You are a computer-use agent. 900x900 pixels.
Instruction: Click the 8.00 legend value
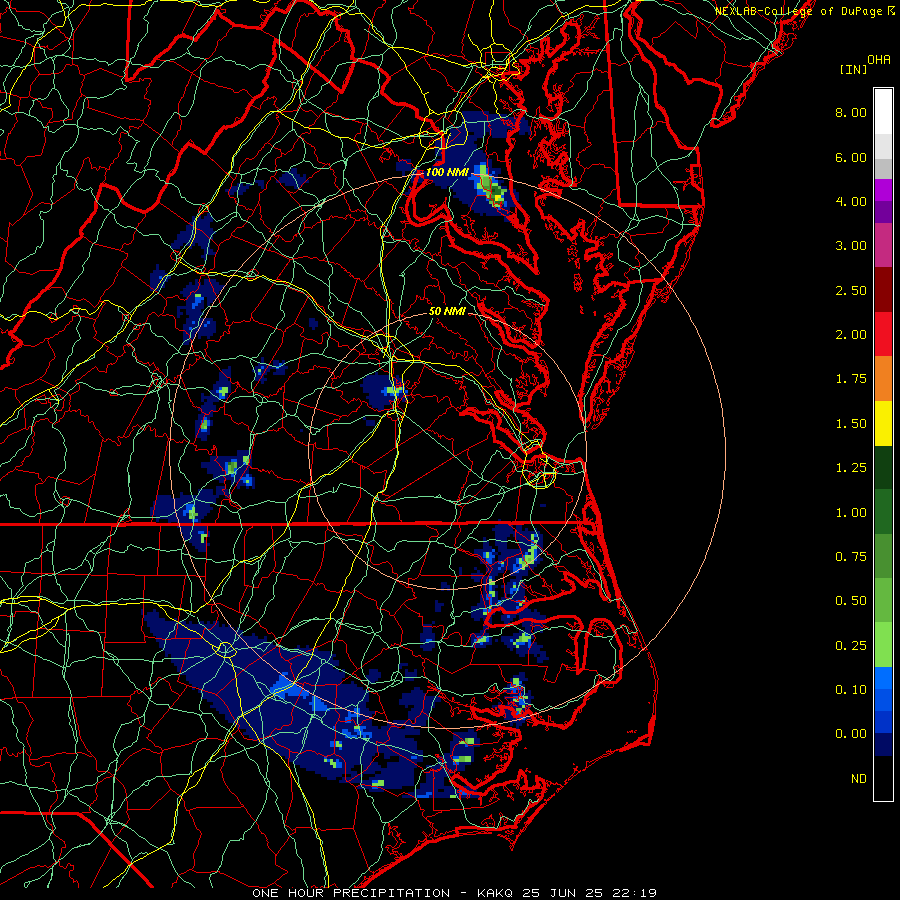click(x=851, y=112)
